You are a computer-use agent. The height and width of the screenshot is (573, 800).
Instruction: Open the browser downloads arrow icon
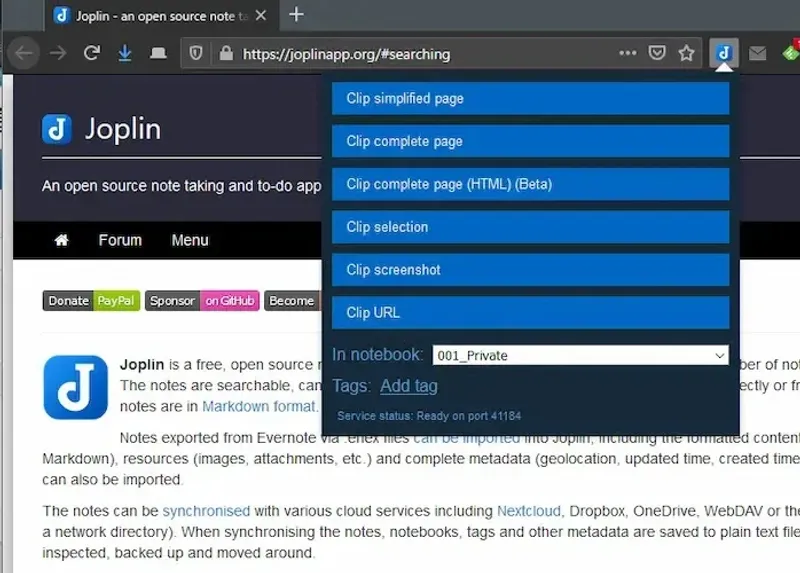coord(125,53)
